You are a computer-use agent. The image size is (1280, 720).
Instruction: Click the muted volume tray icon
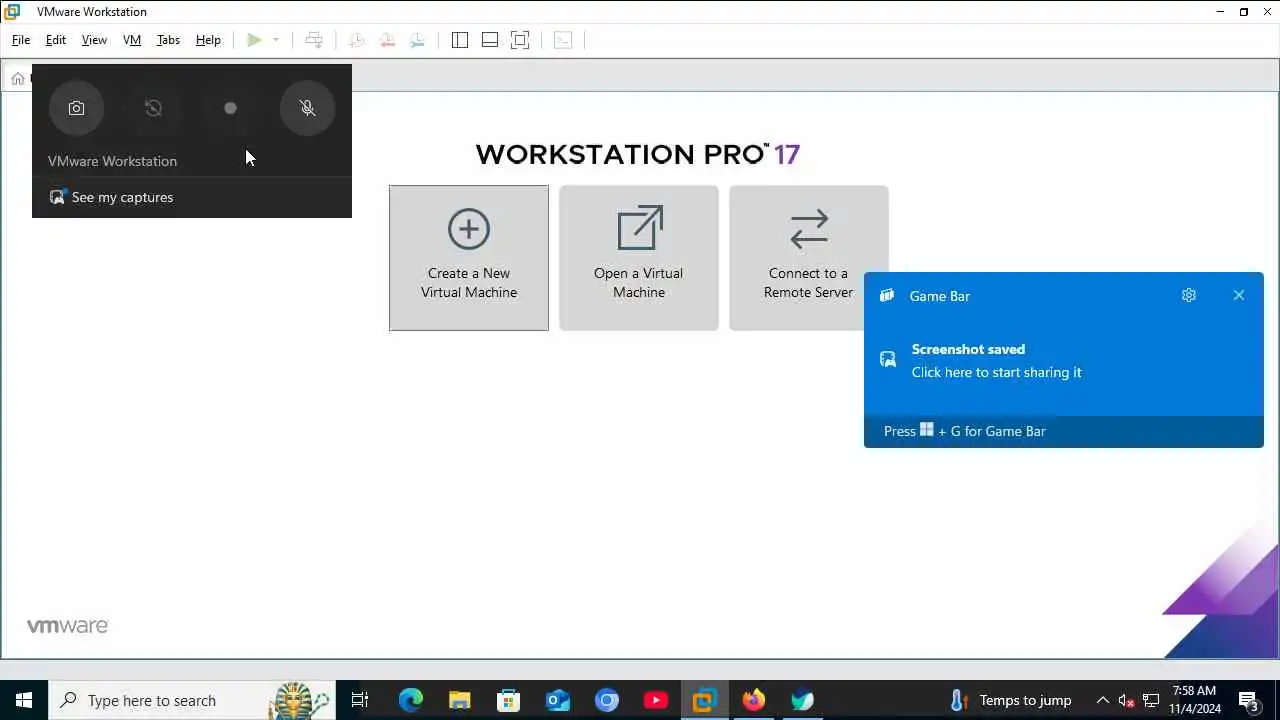(1126, 700)
